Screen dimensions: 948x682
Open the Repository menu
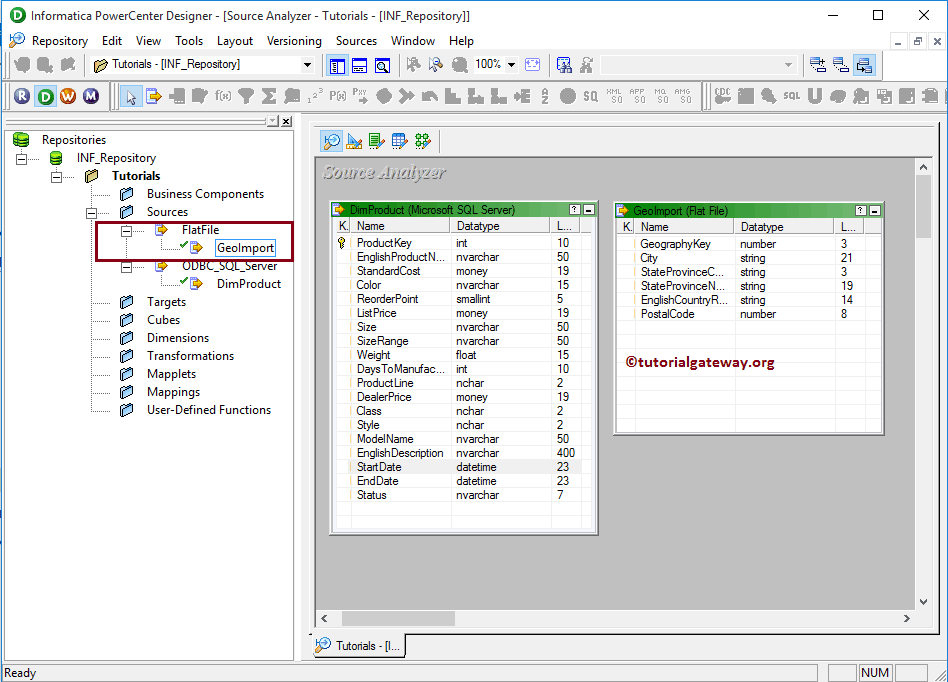pos(60,41)
